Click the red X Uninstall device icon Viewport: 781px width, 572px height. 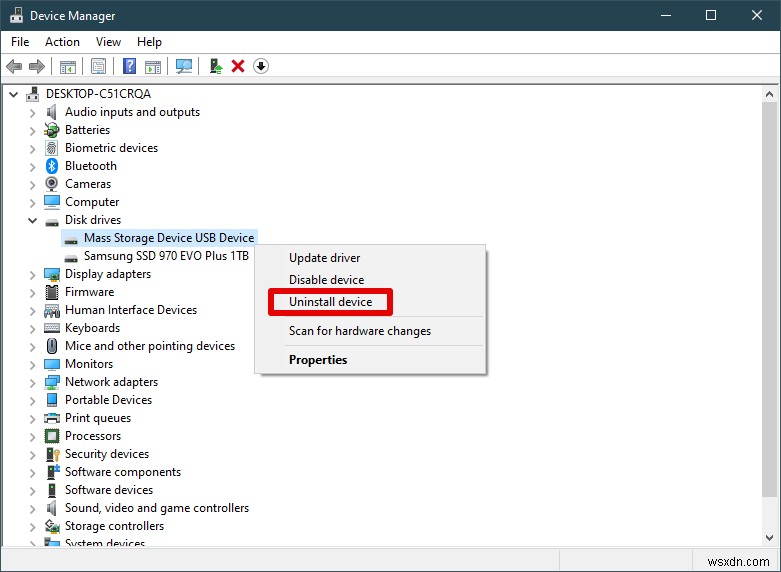pyautogui.click(x=238, y=66)
